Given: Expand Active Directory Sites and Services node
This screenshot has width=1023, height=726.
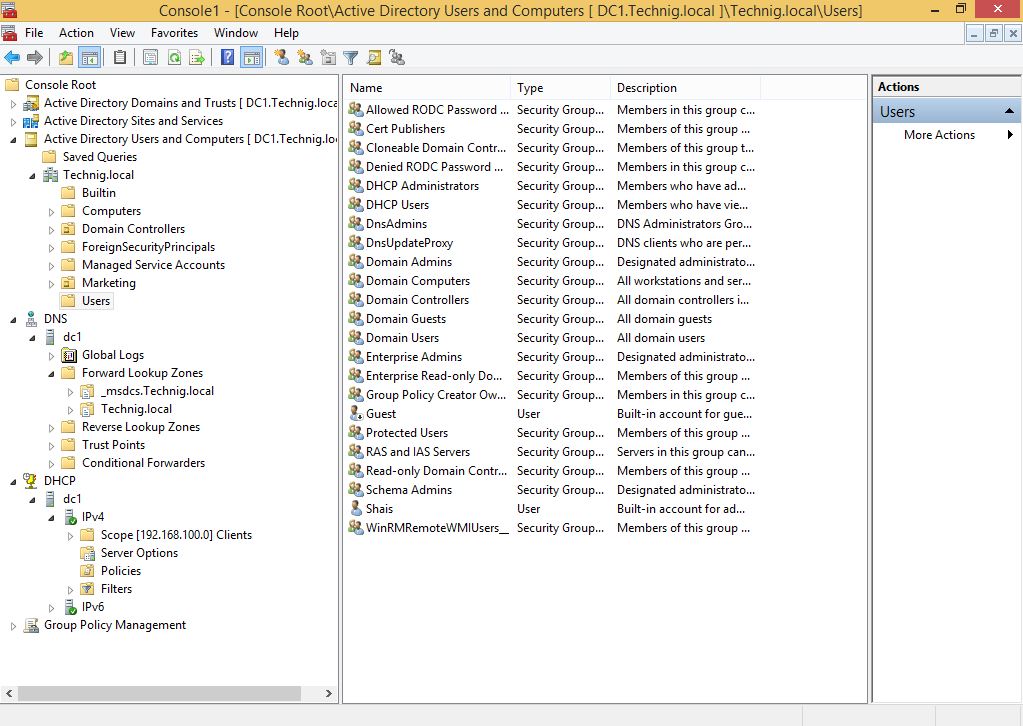Looking at the screenshot, I should pyautogui.click(x=13, y=121).
